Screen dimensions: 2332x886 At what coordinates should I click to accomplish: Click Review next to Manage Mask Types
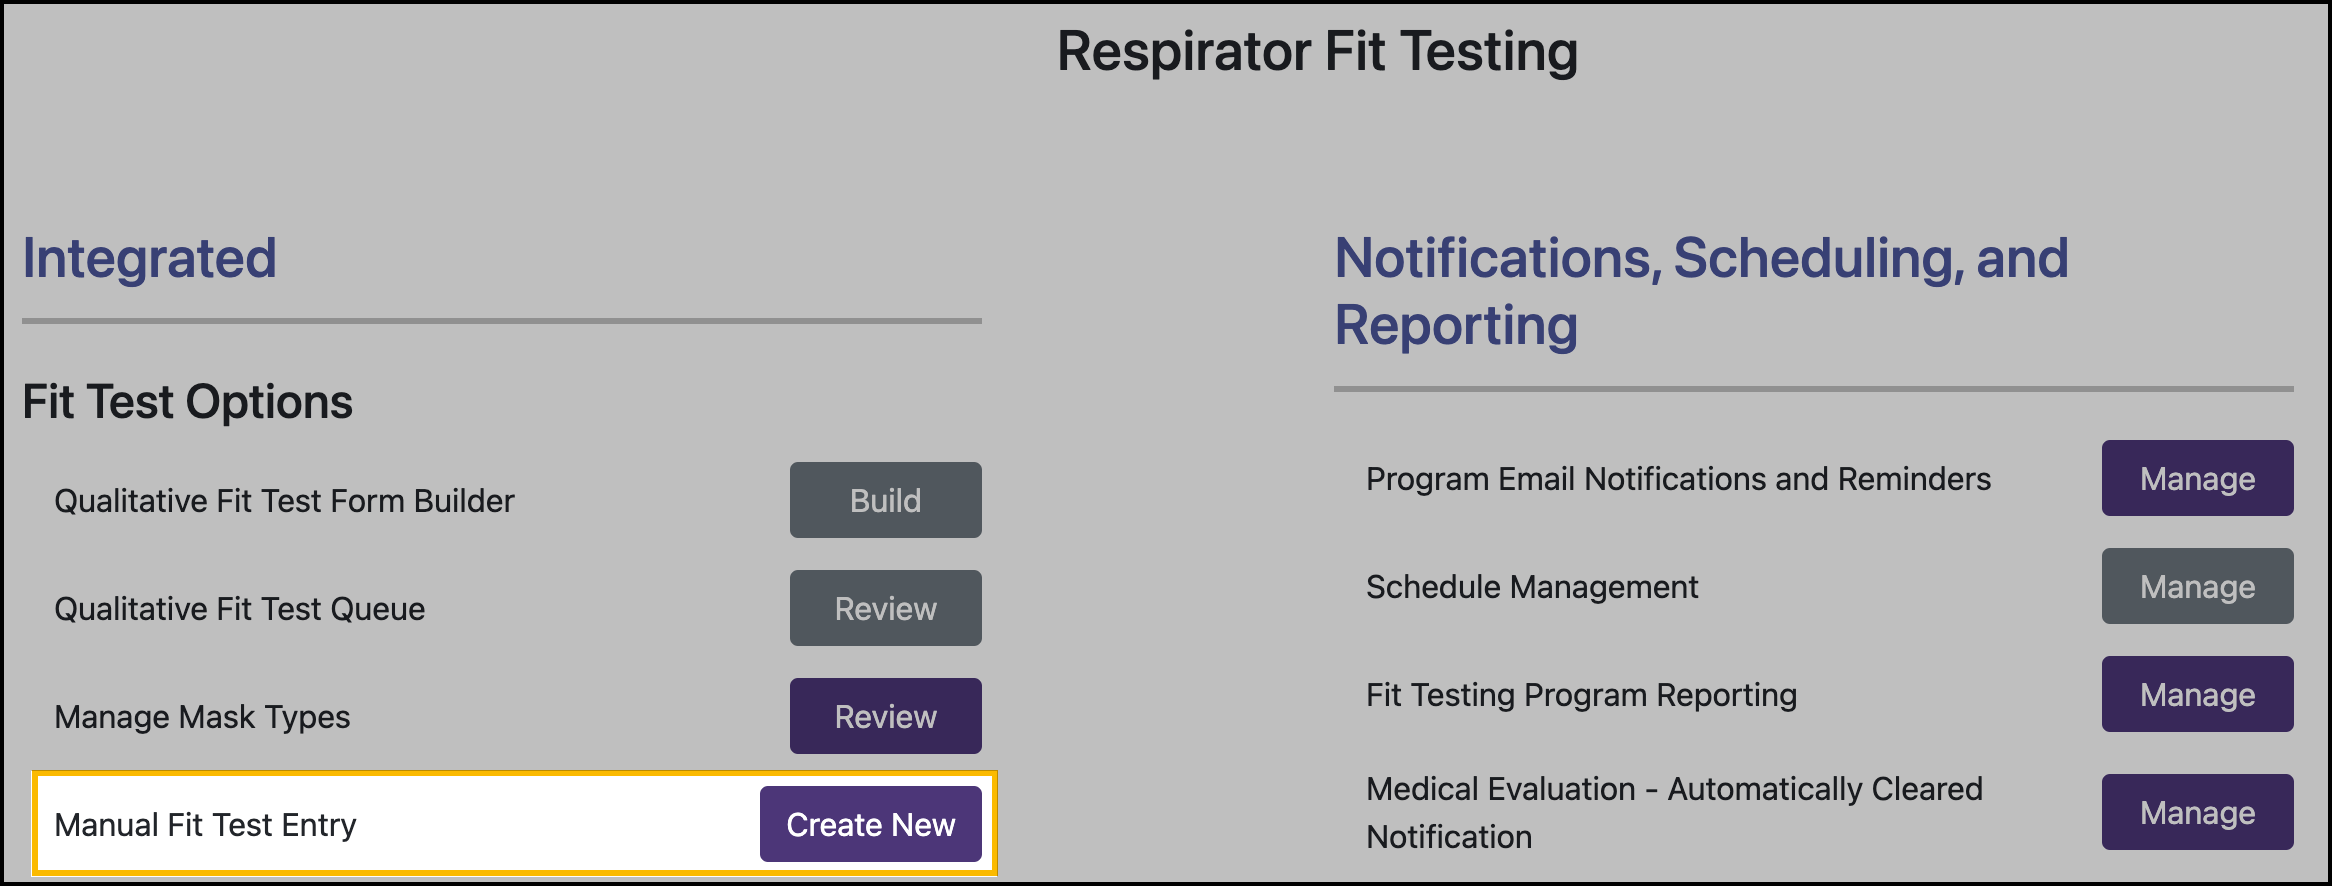884,715
